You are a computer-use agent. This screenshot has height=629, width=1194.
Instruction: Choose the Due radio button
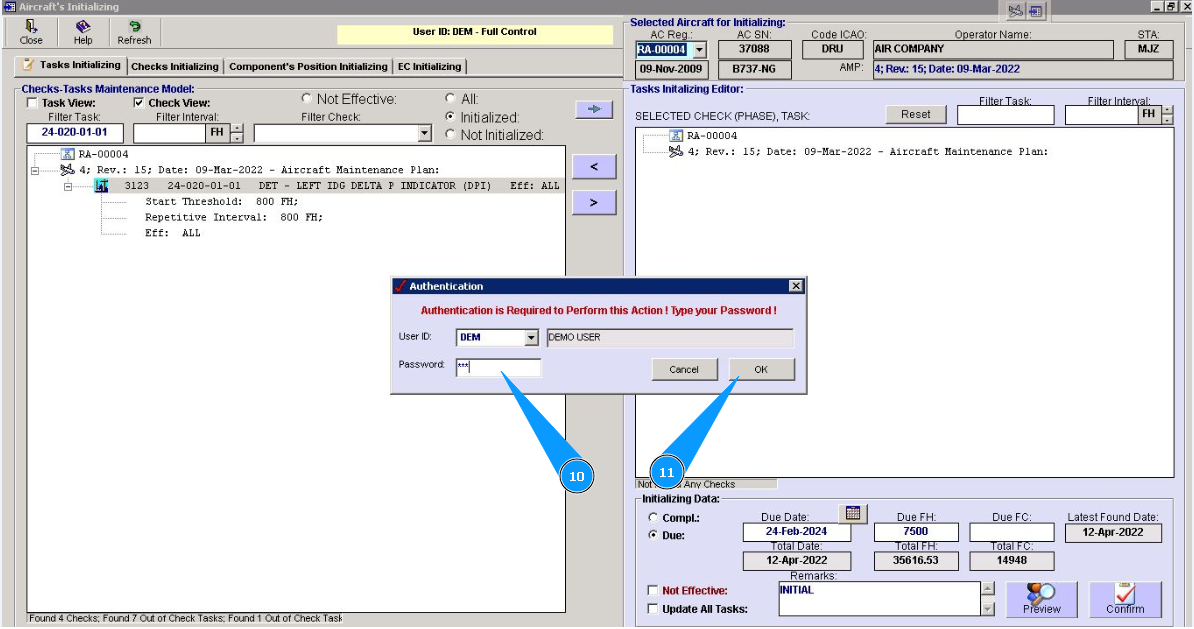click(653, 535)
